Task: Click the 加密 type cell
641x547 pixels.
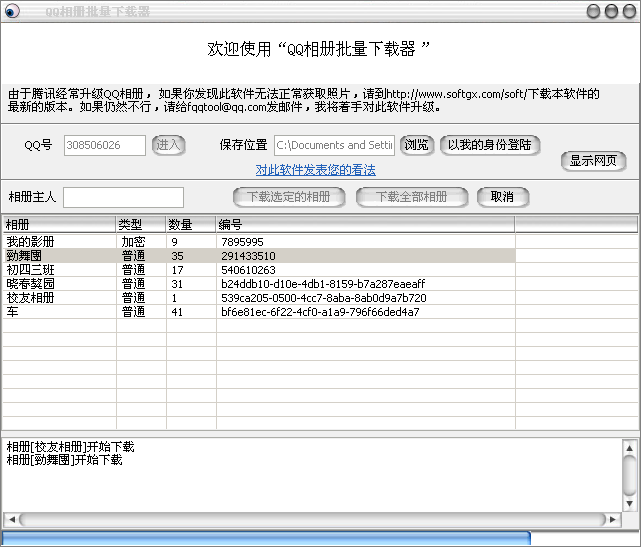Action: click(133, 242)
